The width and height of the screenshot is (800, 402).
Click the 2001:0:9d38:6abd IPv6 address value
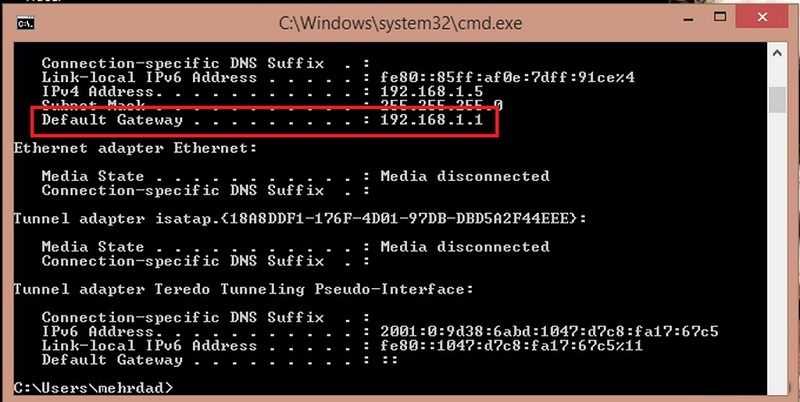coord(549,332)
